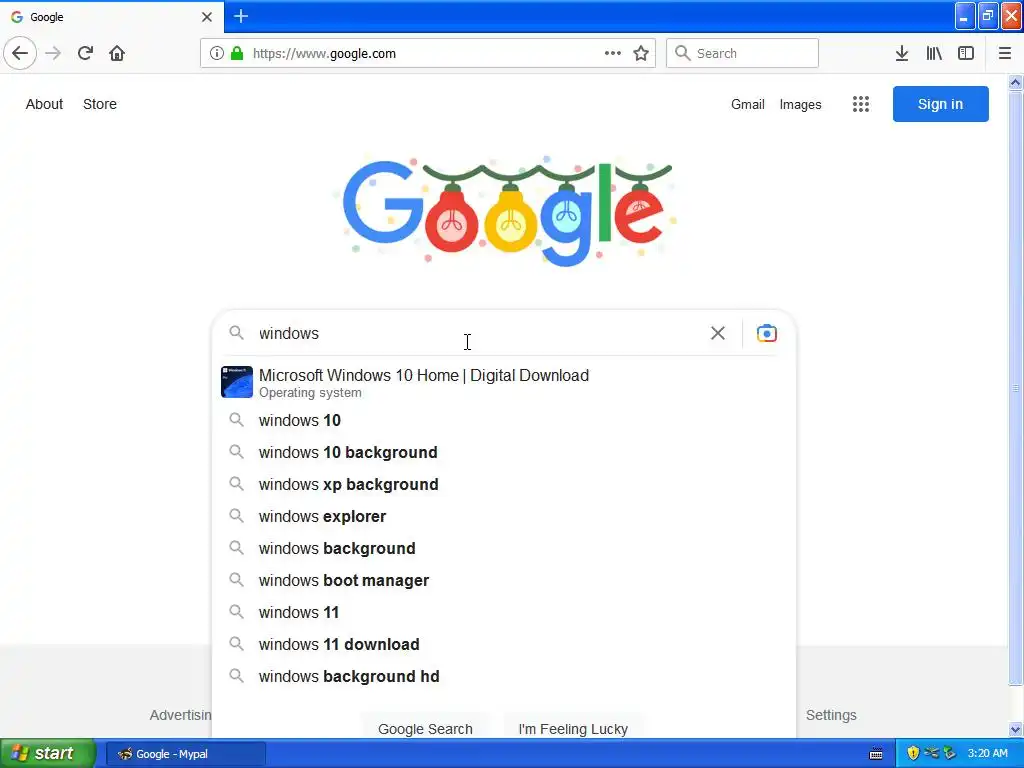This screenshot has width=1024, height=768.
Task: Click the Google holiday lights doodle
Action: click(508, 212)
